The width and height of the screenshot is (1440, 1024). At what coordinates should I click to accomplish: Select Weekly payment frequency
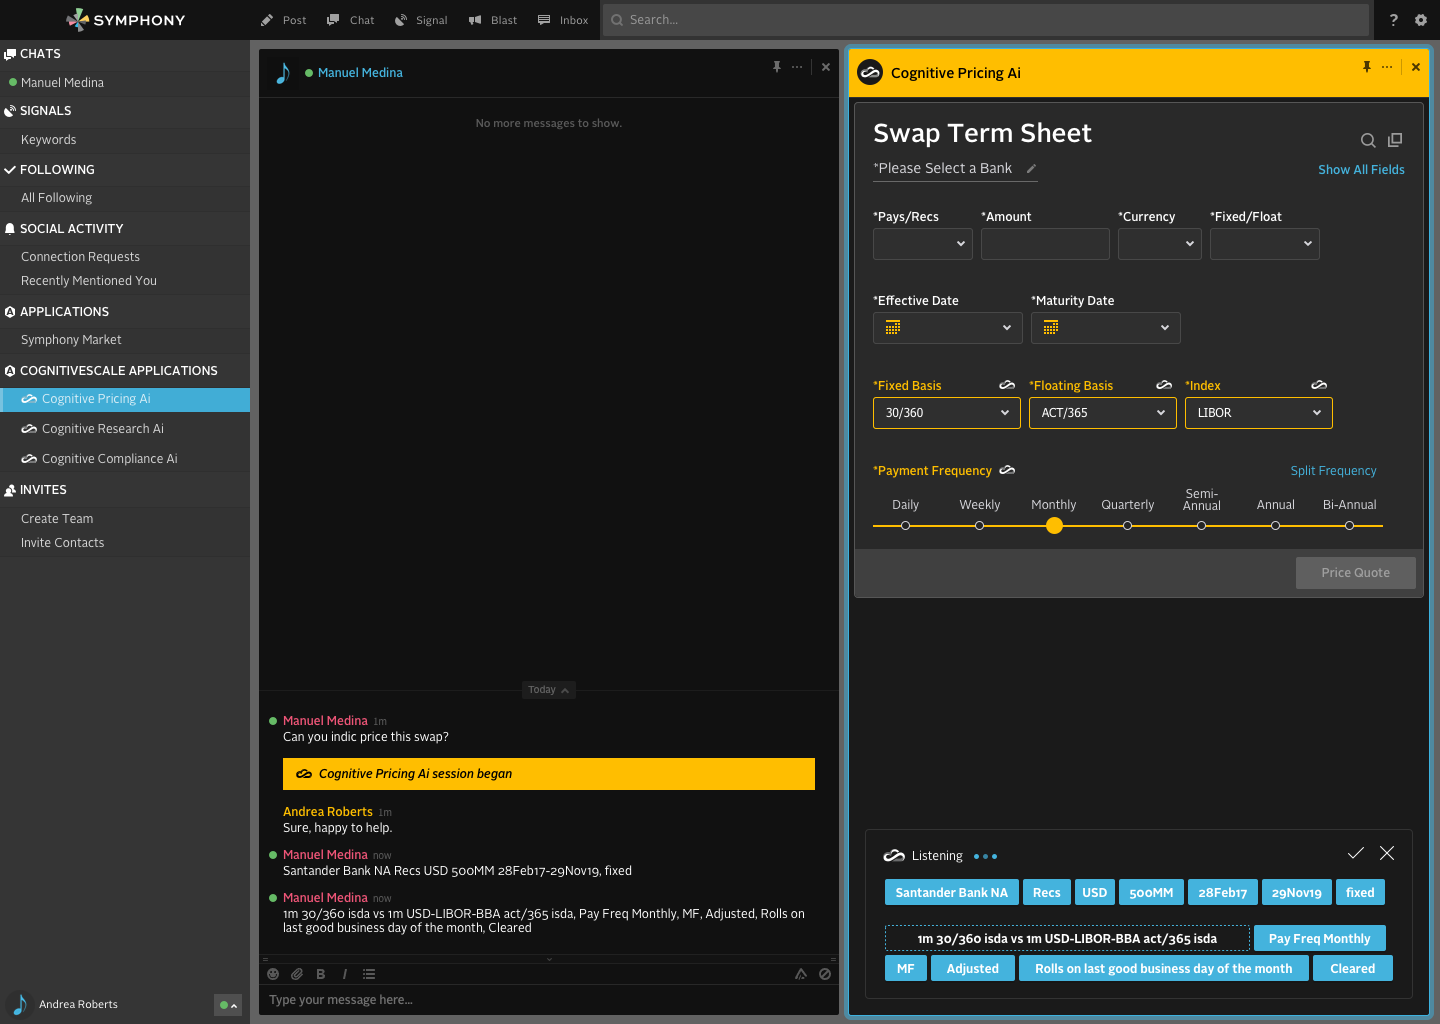[979, 525]
